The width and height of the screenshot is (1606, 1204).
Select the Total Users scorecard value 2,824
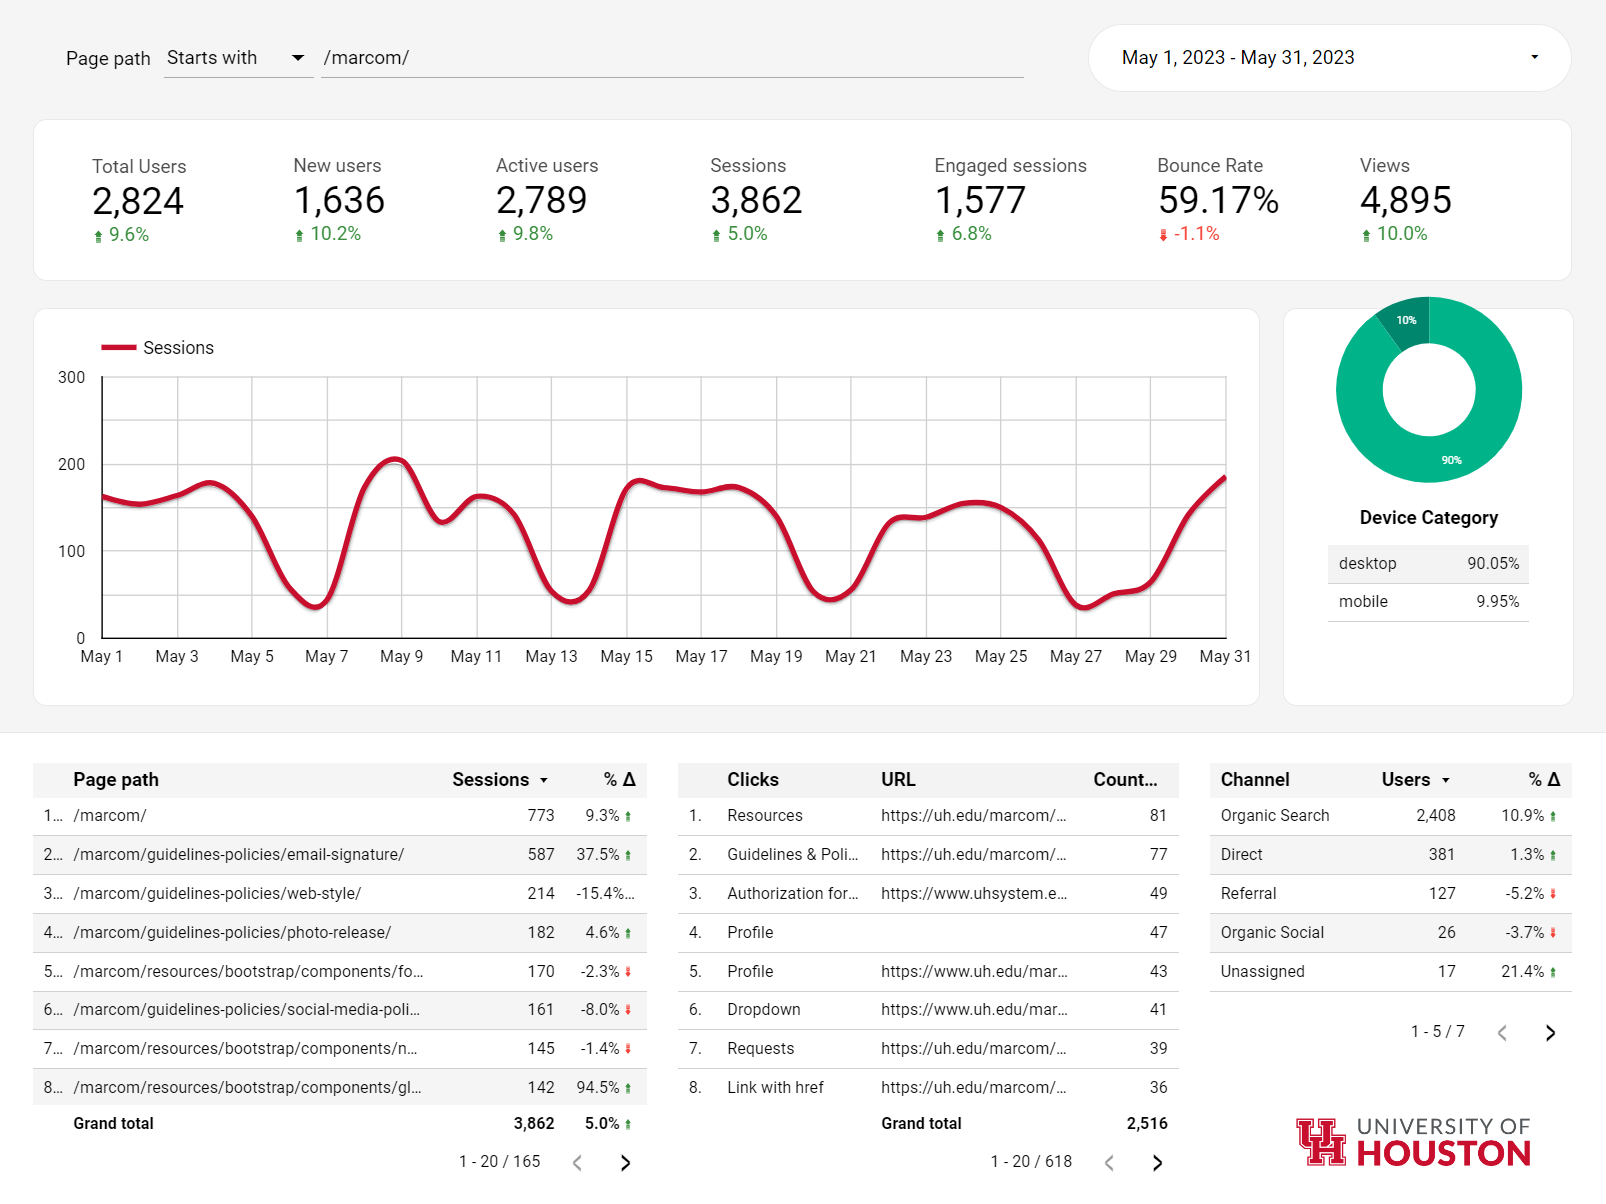tap(138, 202)
